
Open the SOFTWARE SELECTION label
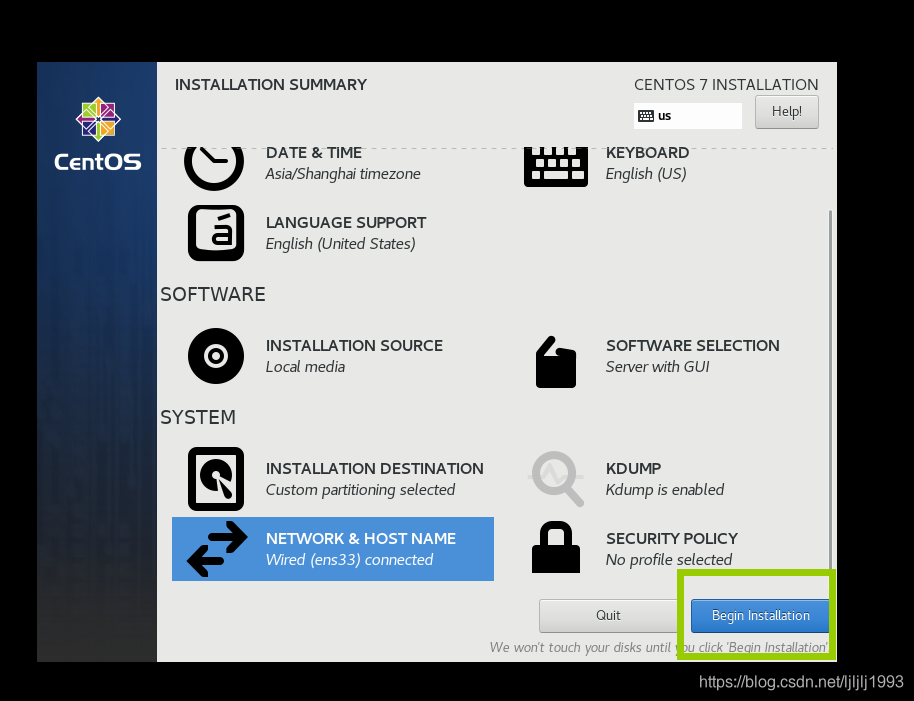[x=692, y=346]
